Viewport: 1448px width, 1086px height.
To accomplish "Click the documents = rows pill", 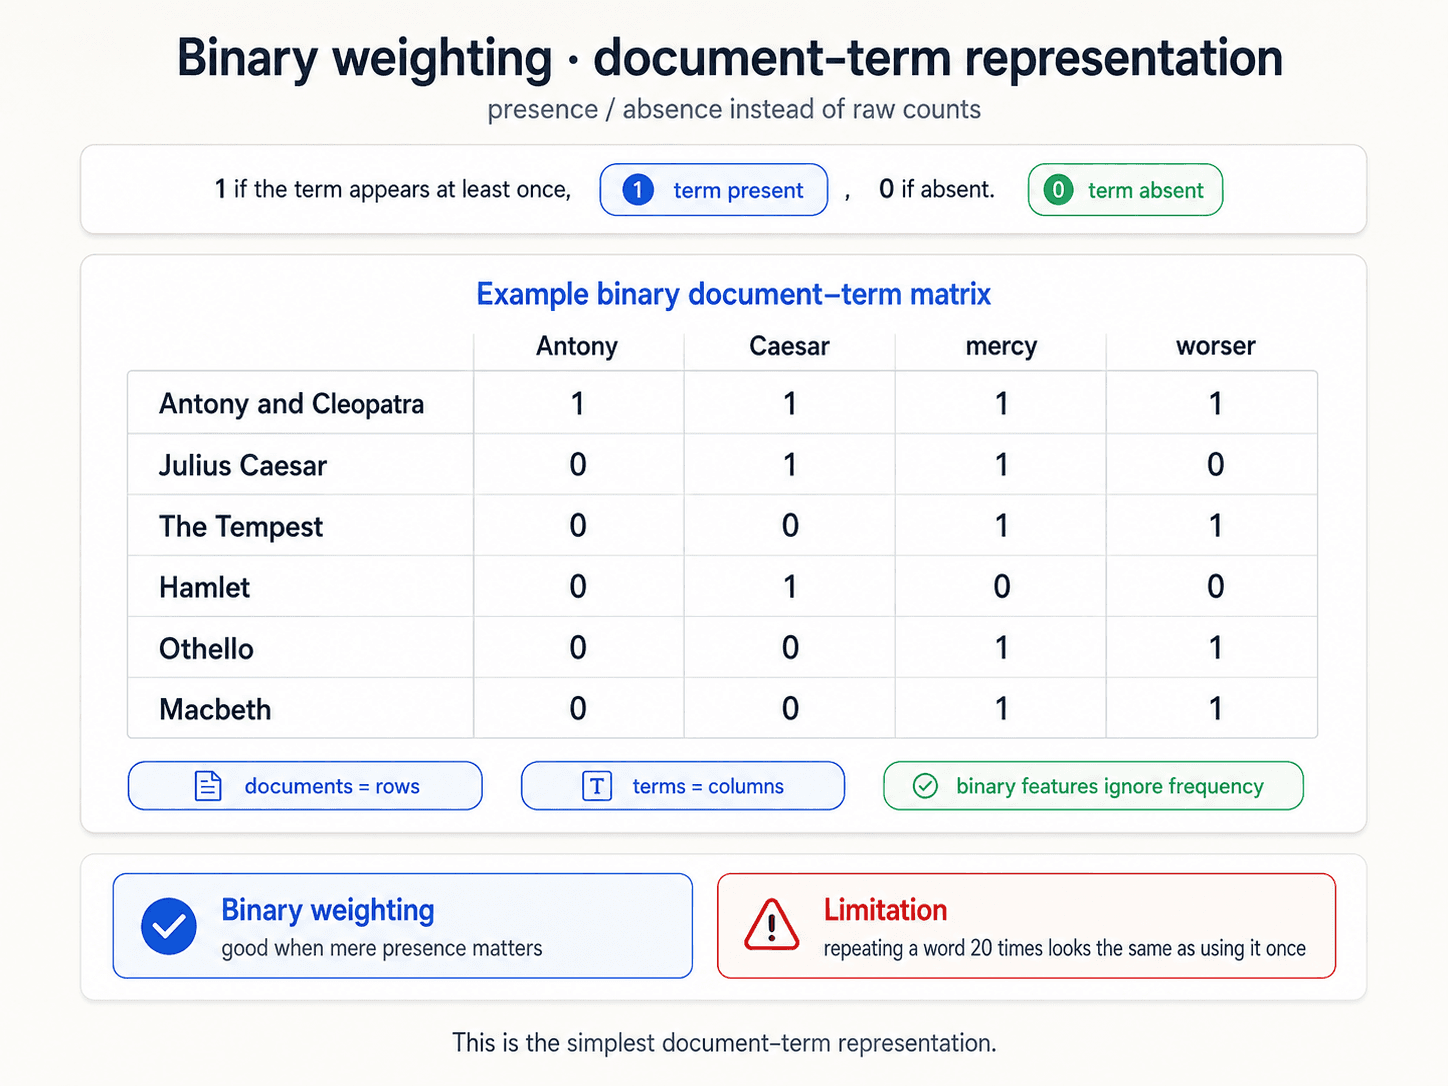I will coord(305,786).
